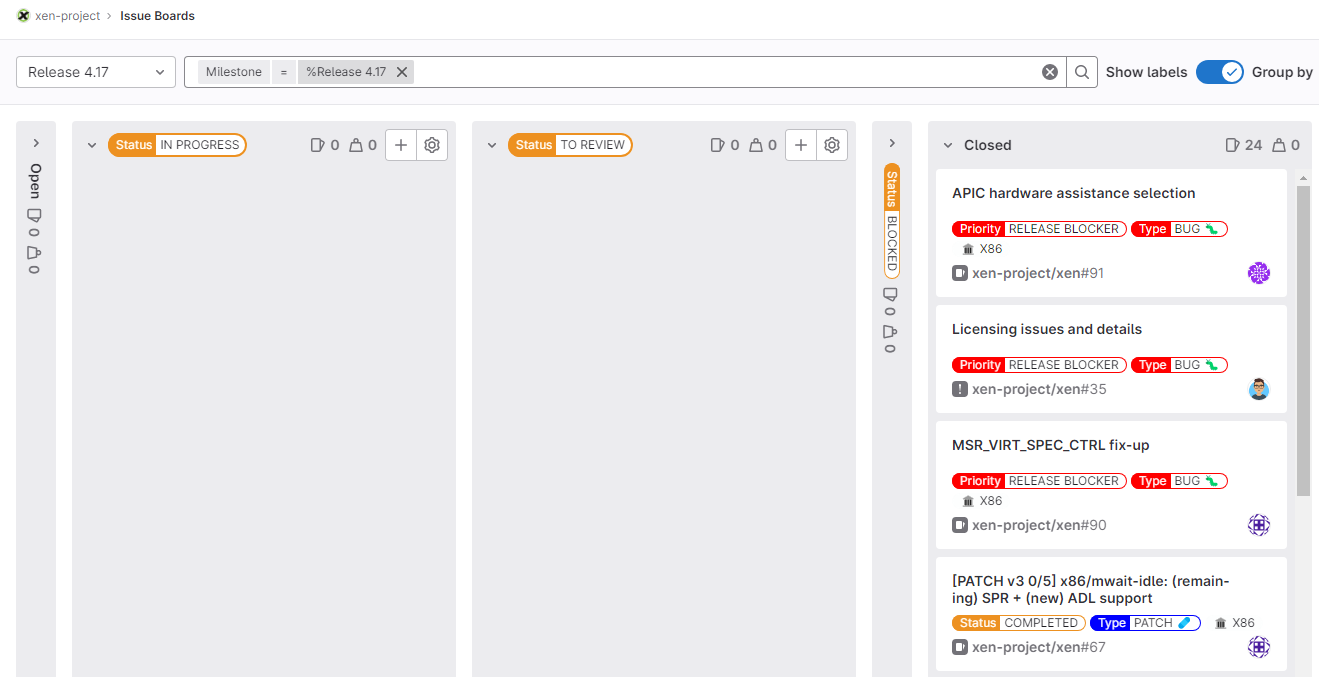Click assignee avatar on issue #90
The width and height of the screenshot is (1319, 677).
click(1259, 525)
